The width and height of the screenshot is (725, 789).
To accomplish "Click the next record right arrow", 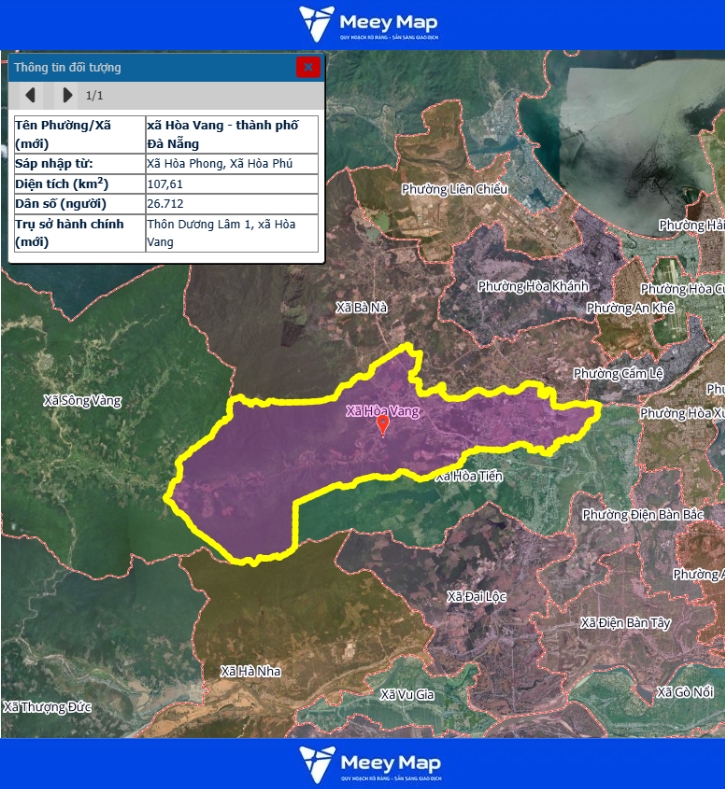I will pos(67,95).
